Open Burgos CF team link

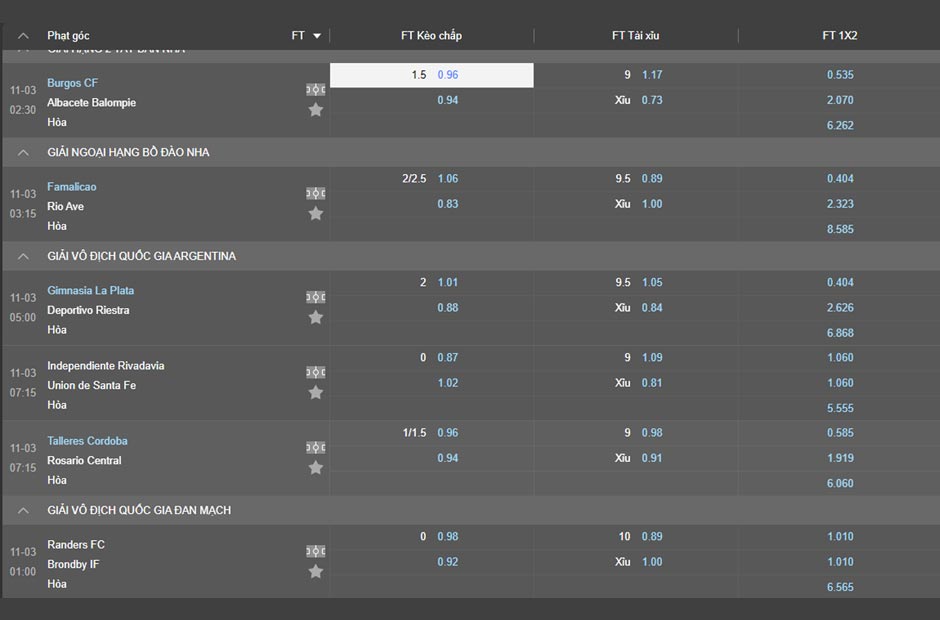[73, 83]
